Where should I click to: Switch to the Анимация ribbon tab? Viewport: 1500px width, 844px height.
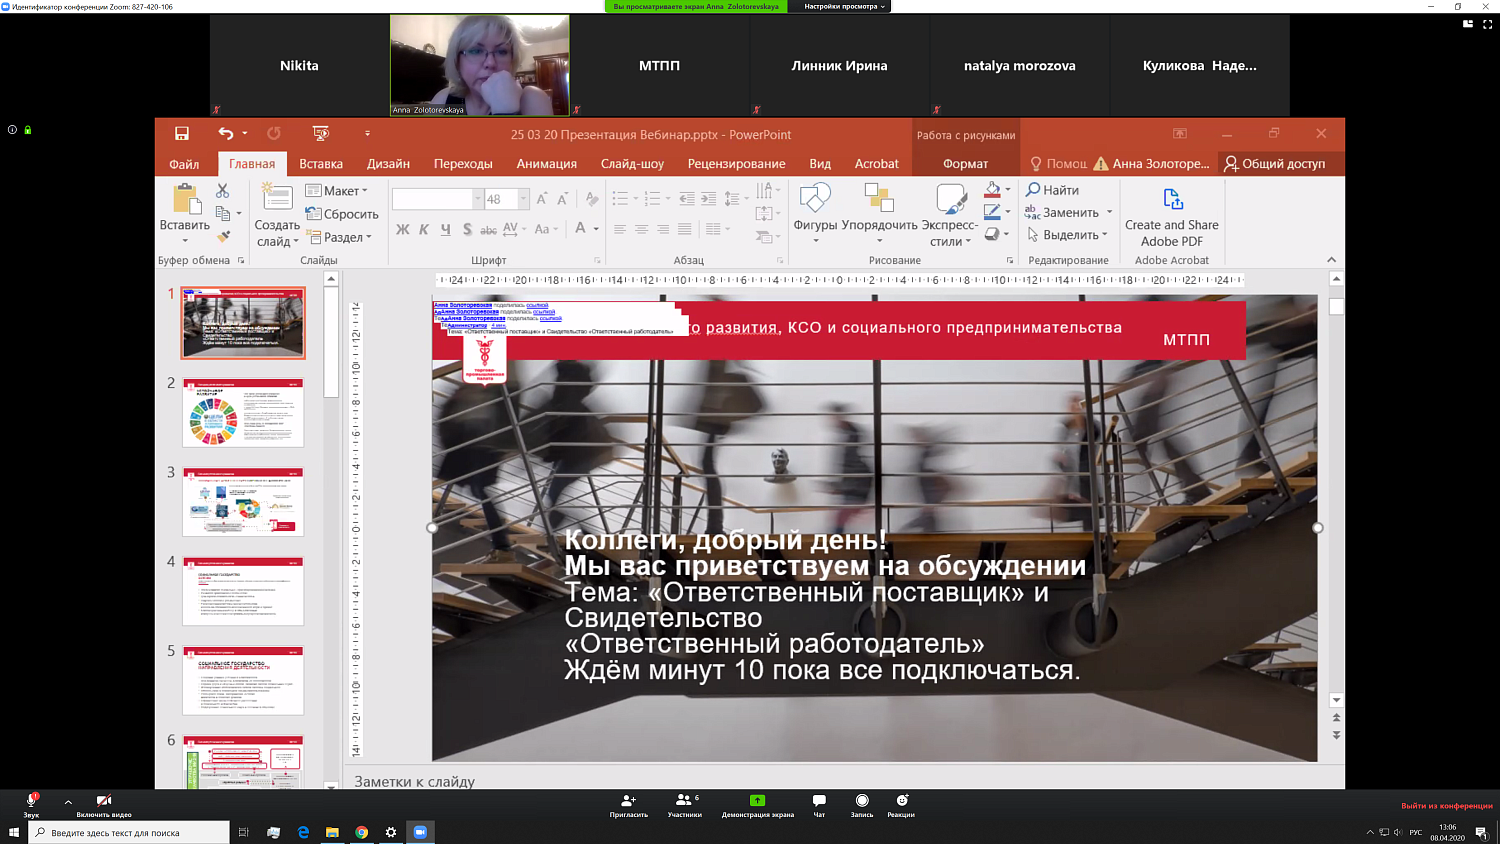[546, 164]
